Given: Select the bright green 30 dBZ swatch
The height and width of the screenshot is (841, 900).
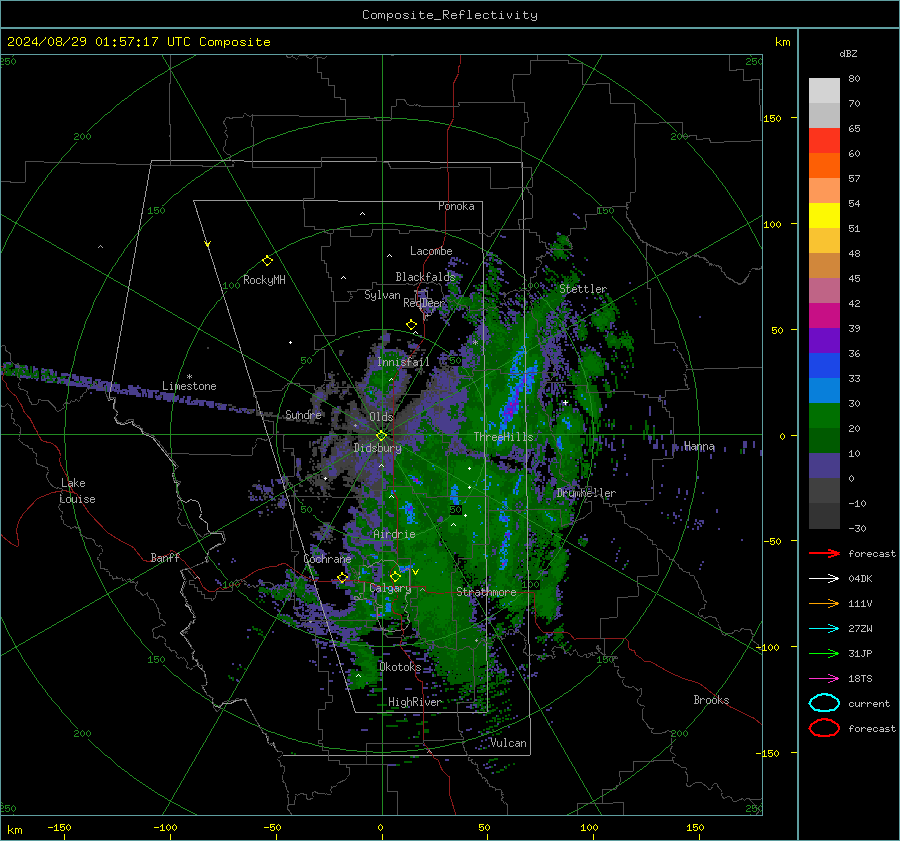Looking at the screenshot, I should click(824, 416).
